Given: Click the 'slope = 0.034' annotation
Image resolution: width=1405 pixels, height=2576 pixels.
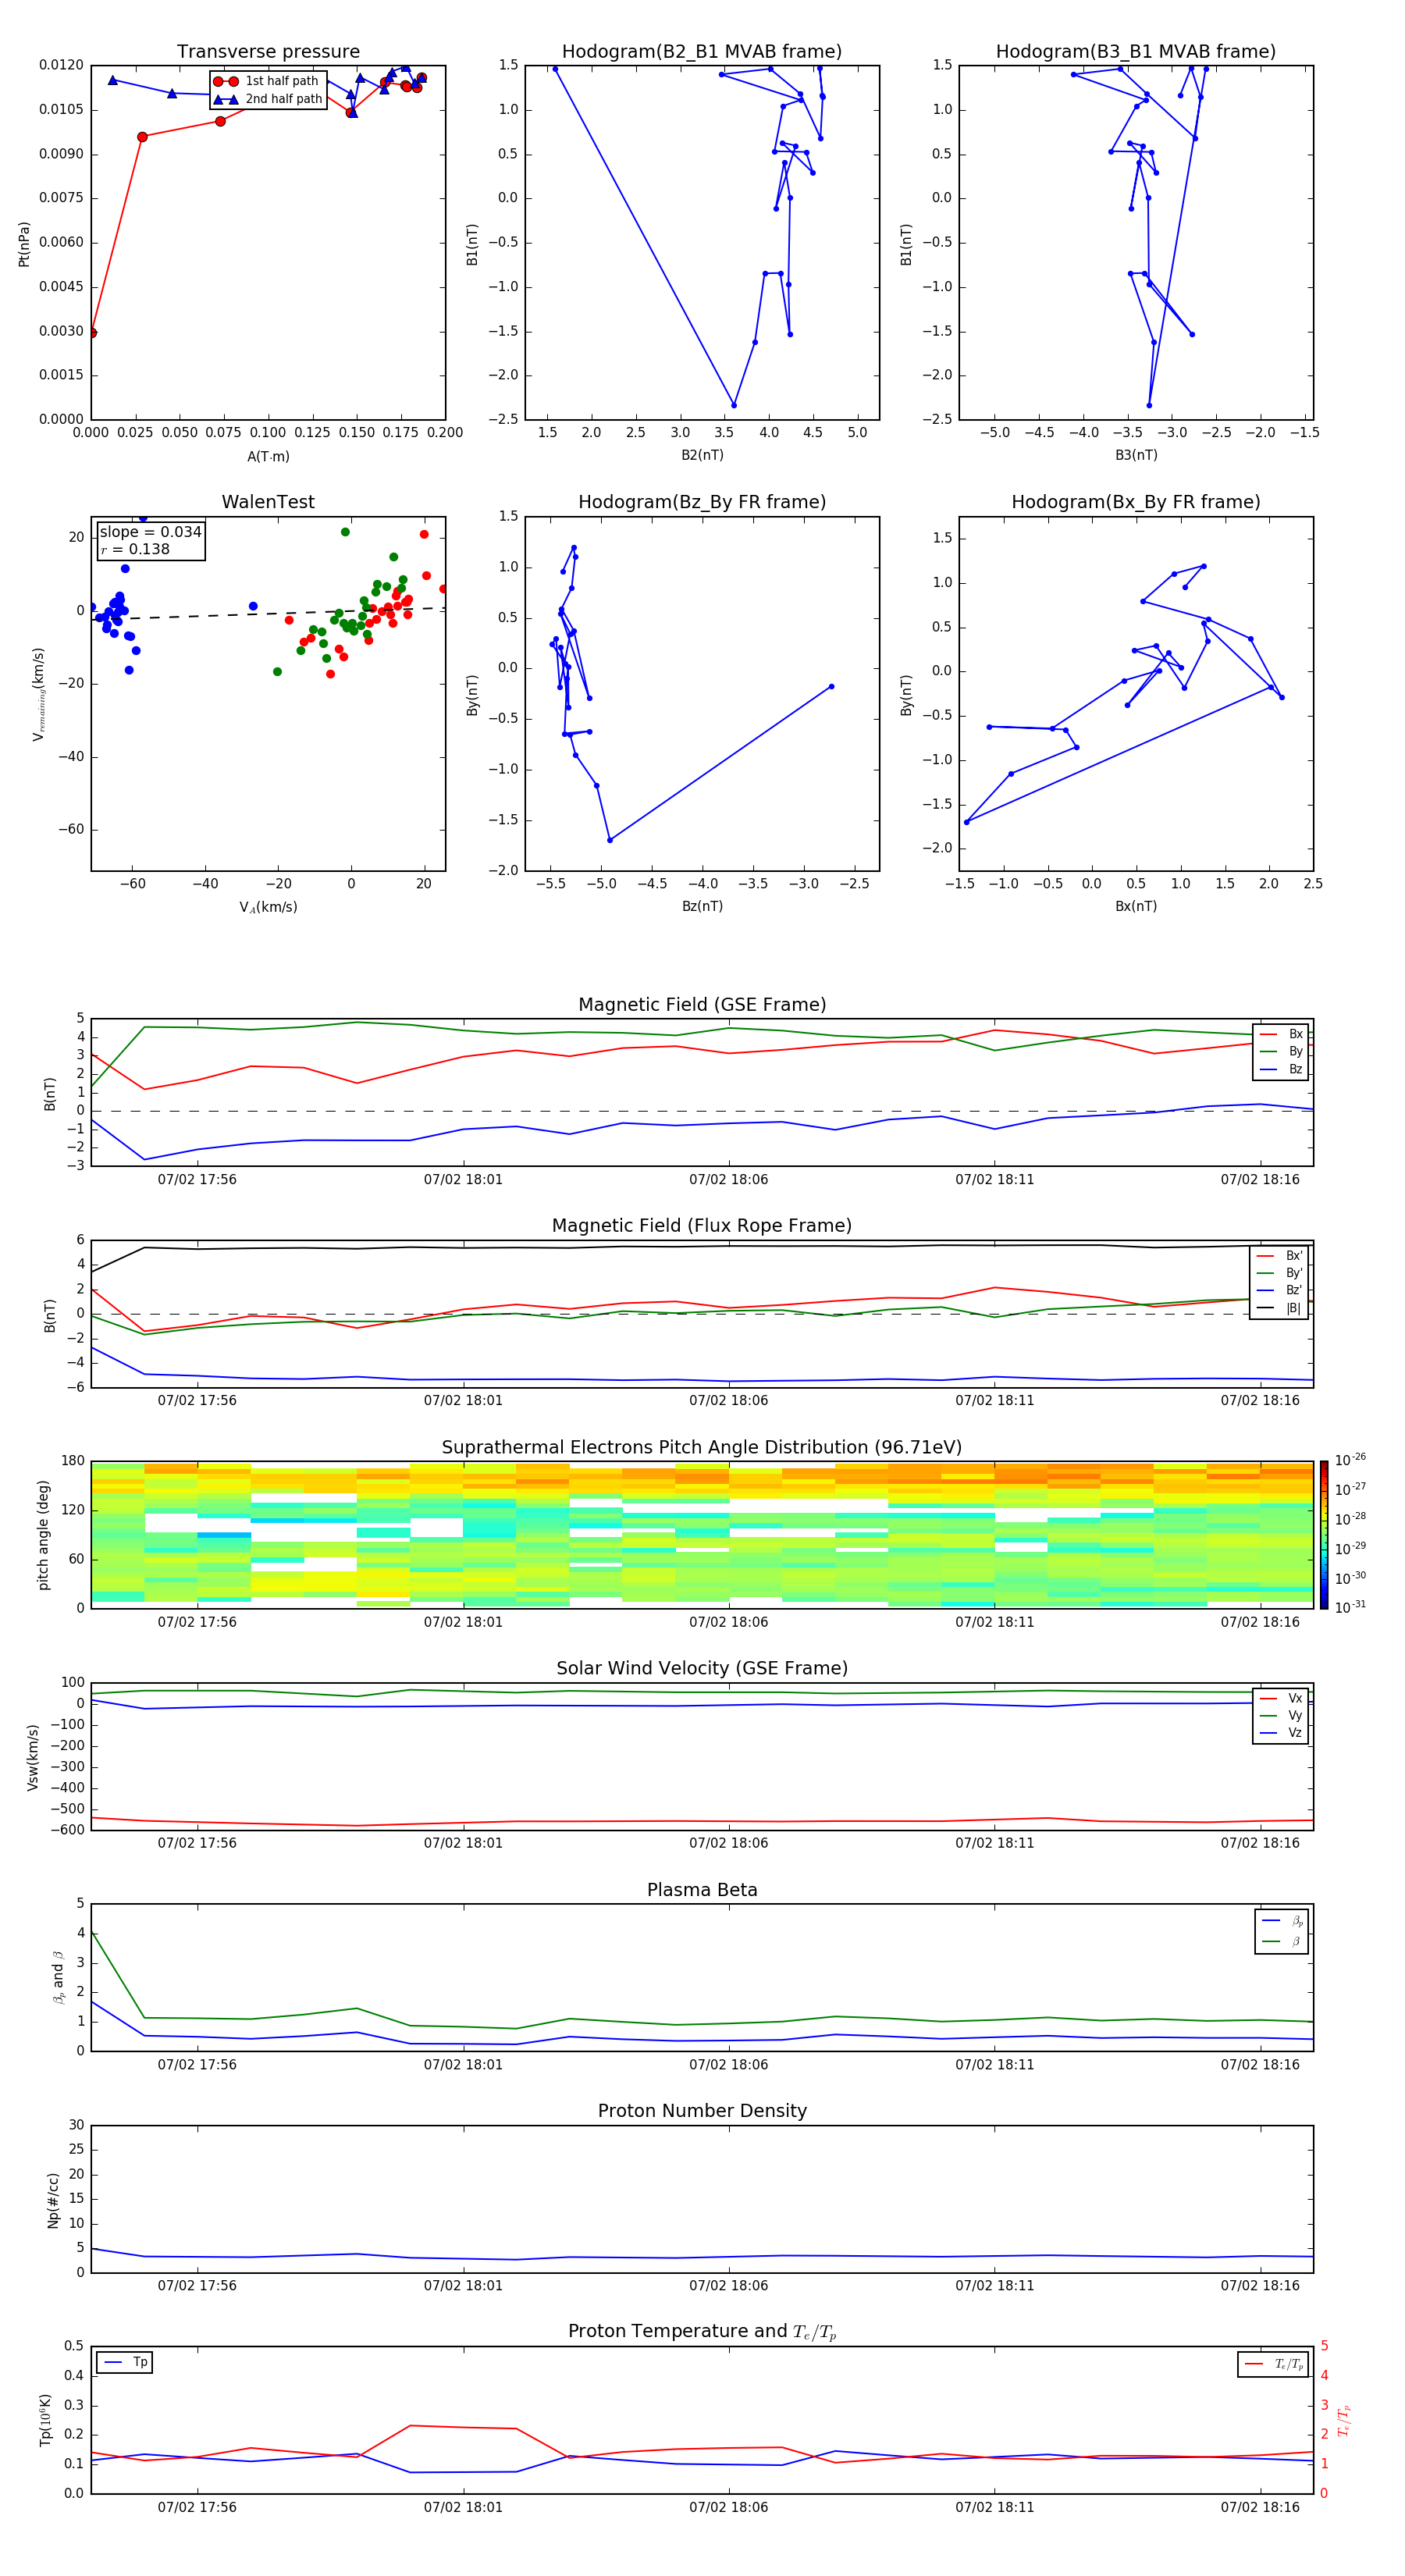Looking at the screenshot, I should [150, 532].
